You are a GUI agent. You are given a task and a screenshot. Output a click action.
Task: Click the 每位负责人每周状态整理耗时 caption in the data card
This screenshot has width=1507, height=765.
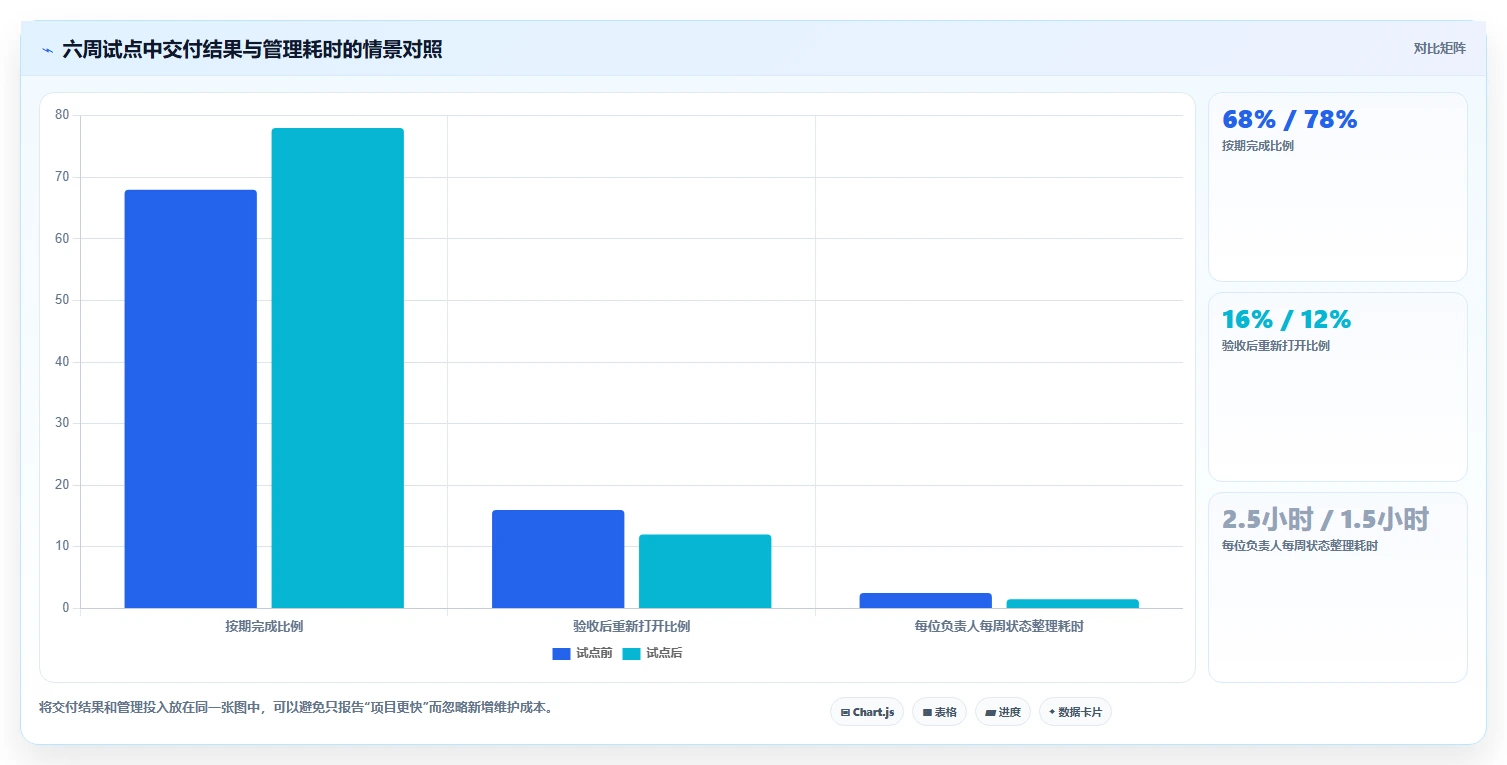click(x=1300, y=546)
